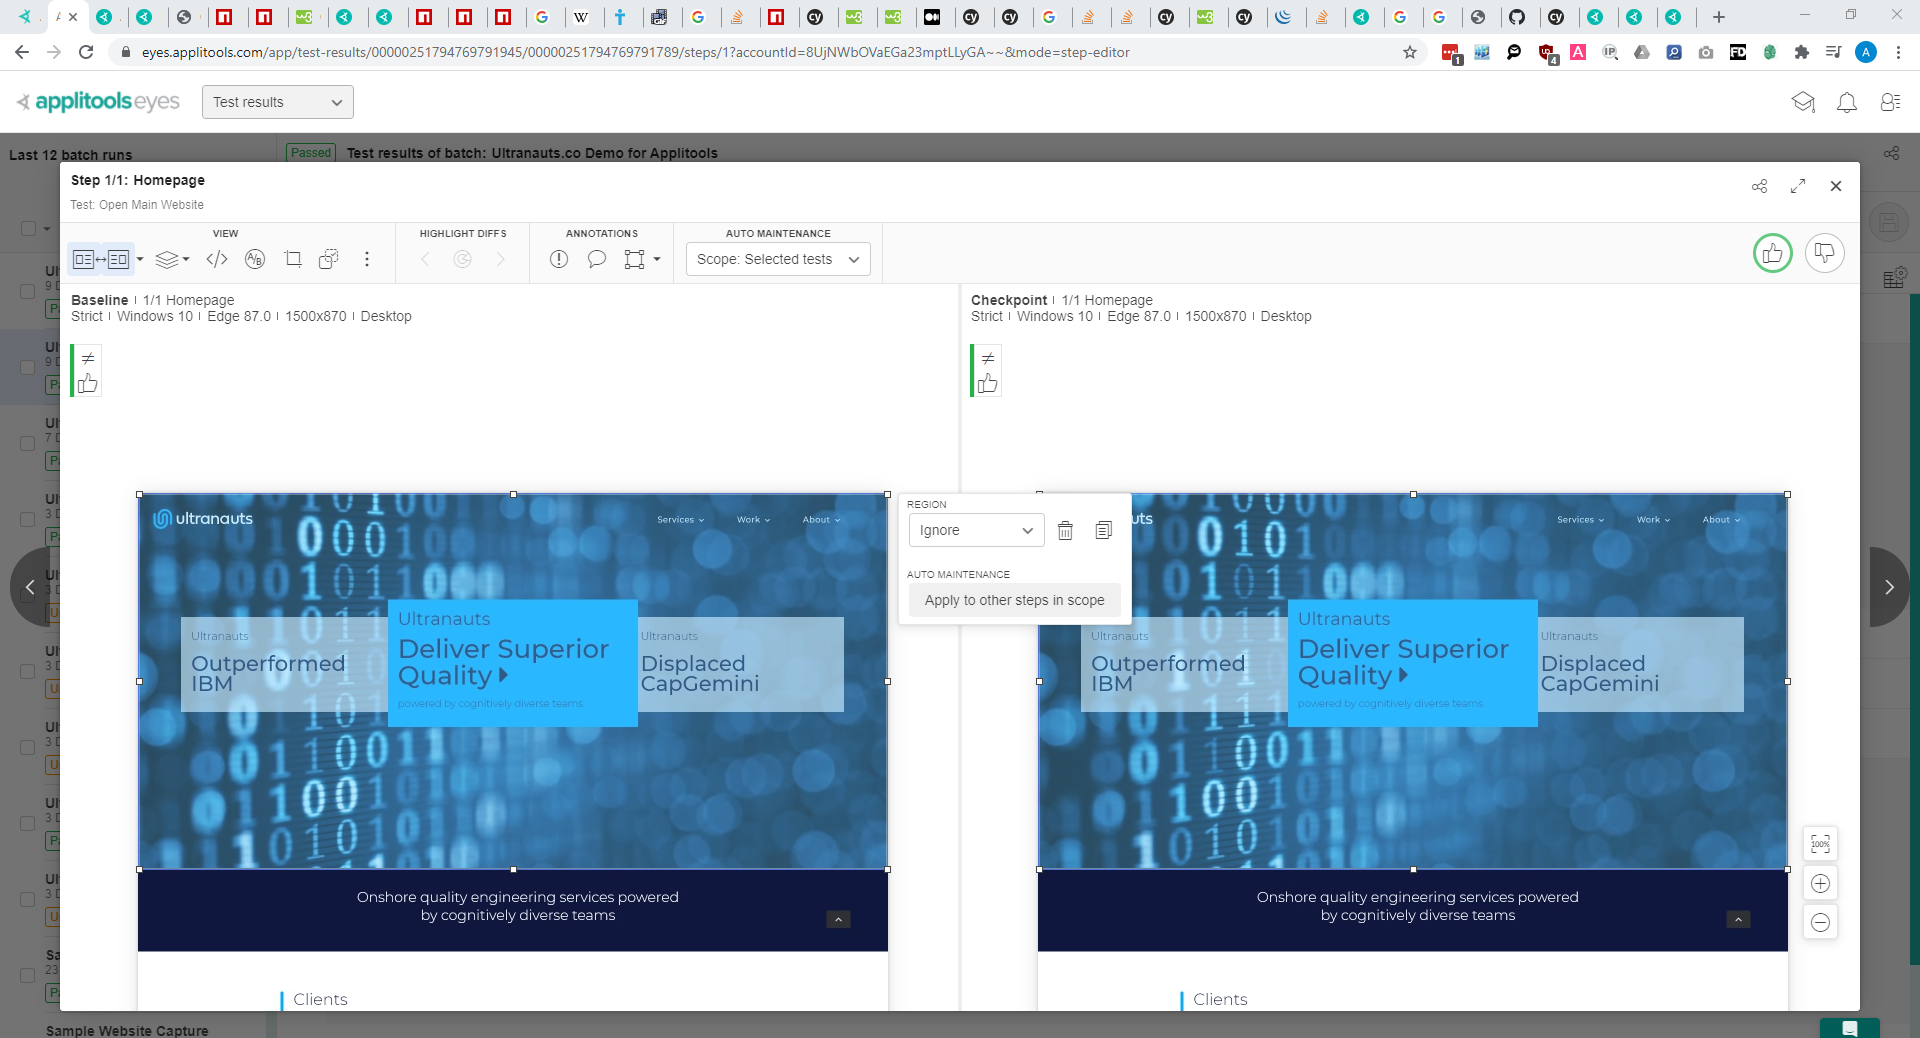Share this step using share icon
This screenshot has width=1920, height=1038.
pos(1759,187)
